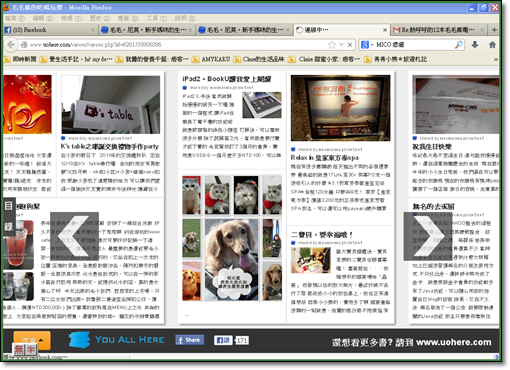Click the orange button in bottom bar
This screenshot has height=370, width=510.
point(32,340)
